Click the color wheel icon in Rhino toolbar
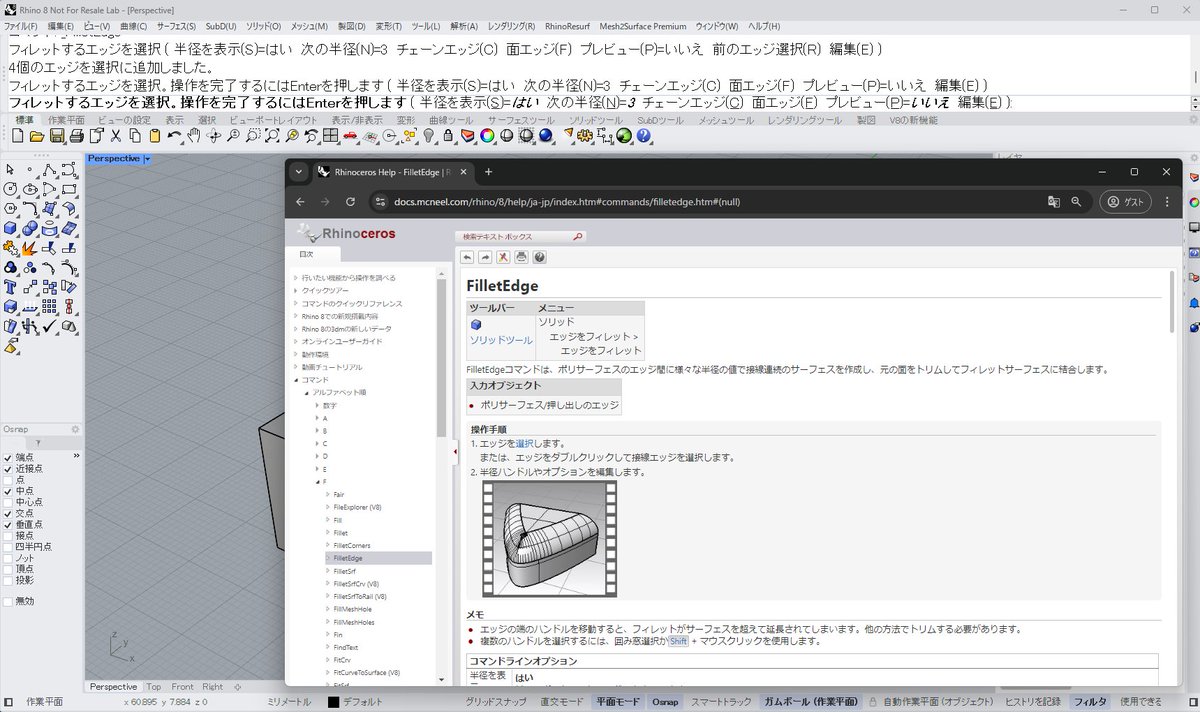Screen dimensions: 1200x712 coord(487,136)
